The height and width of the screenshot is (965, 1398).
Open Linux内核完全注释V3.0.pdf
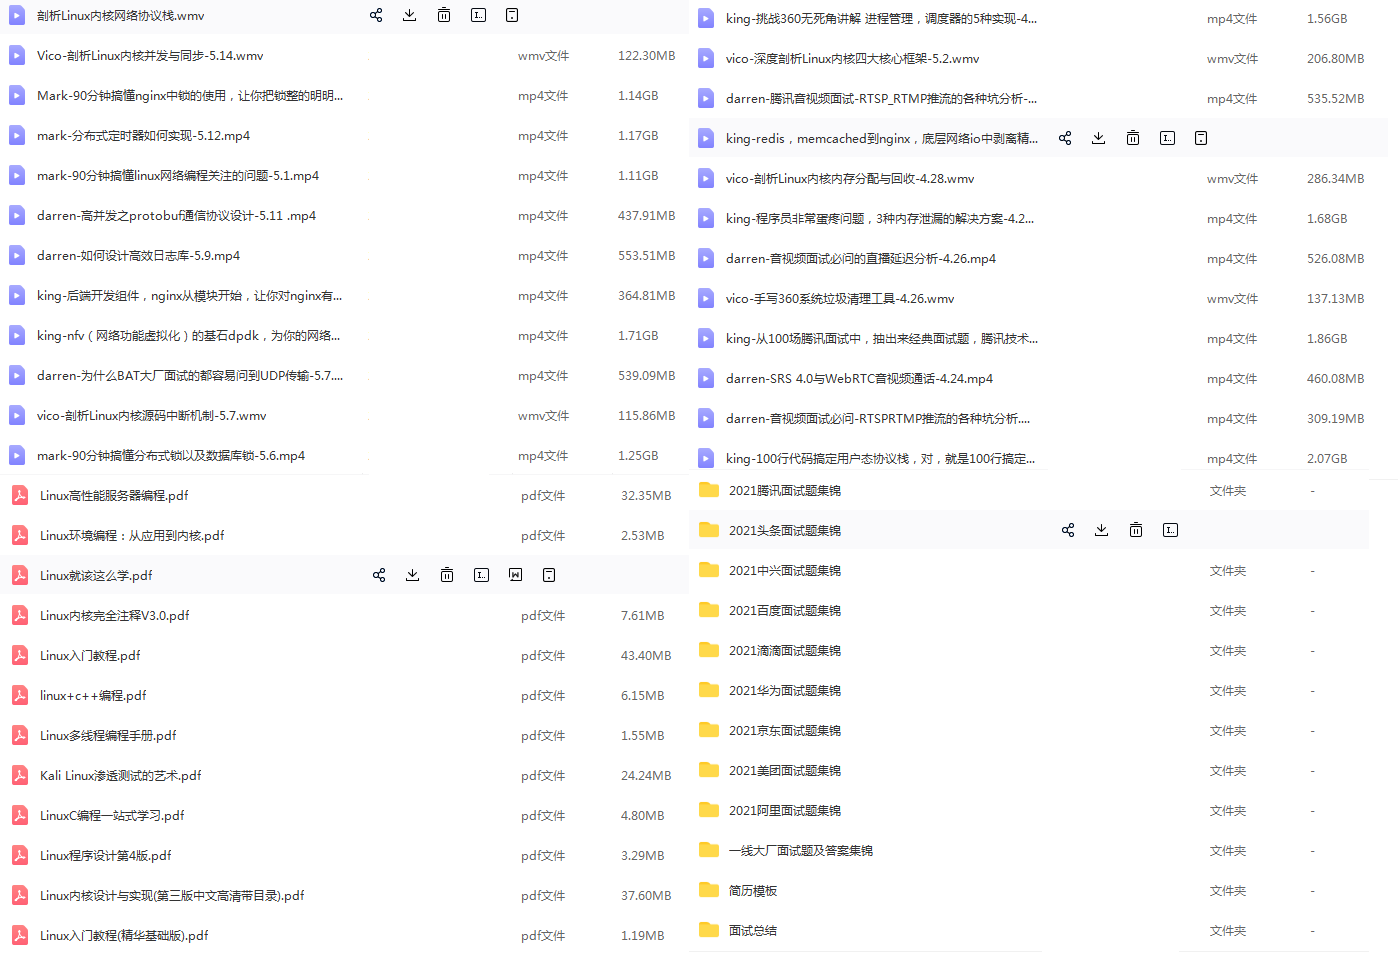(115, 615)
